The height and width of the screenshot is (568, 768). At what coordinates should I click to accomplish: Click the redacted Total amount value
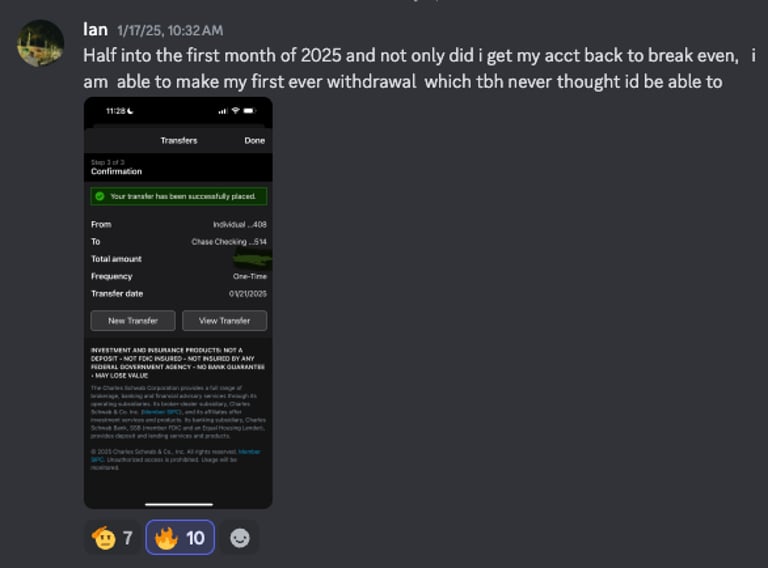[252, 259]
